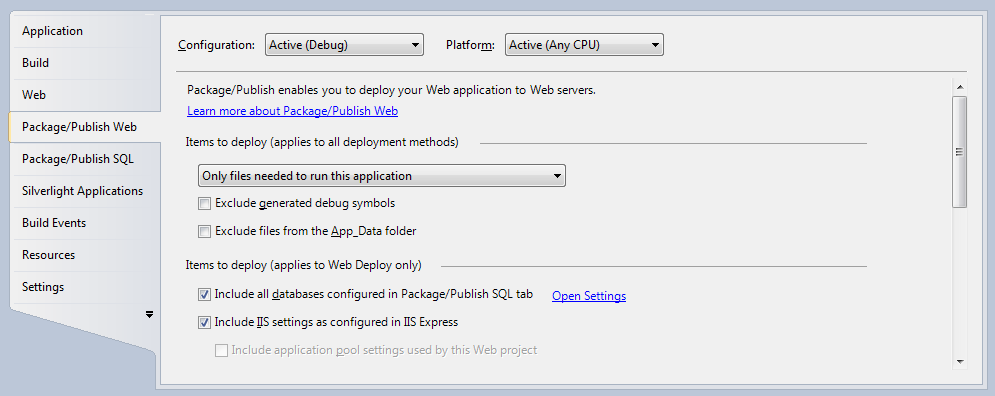Open the Settings tab
Screen dimensions: 995x396
point(84,287)
